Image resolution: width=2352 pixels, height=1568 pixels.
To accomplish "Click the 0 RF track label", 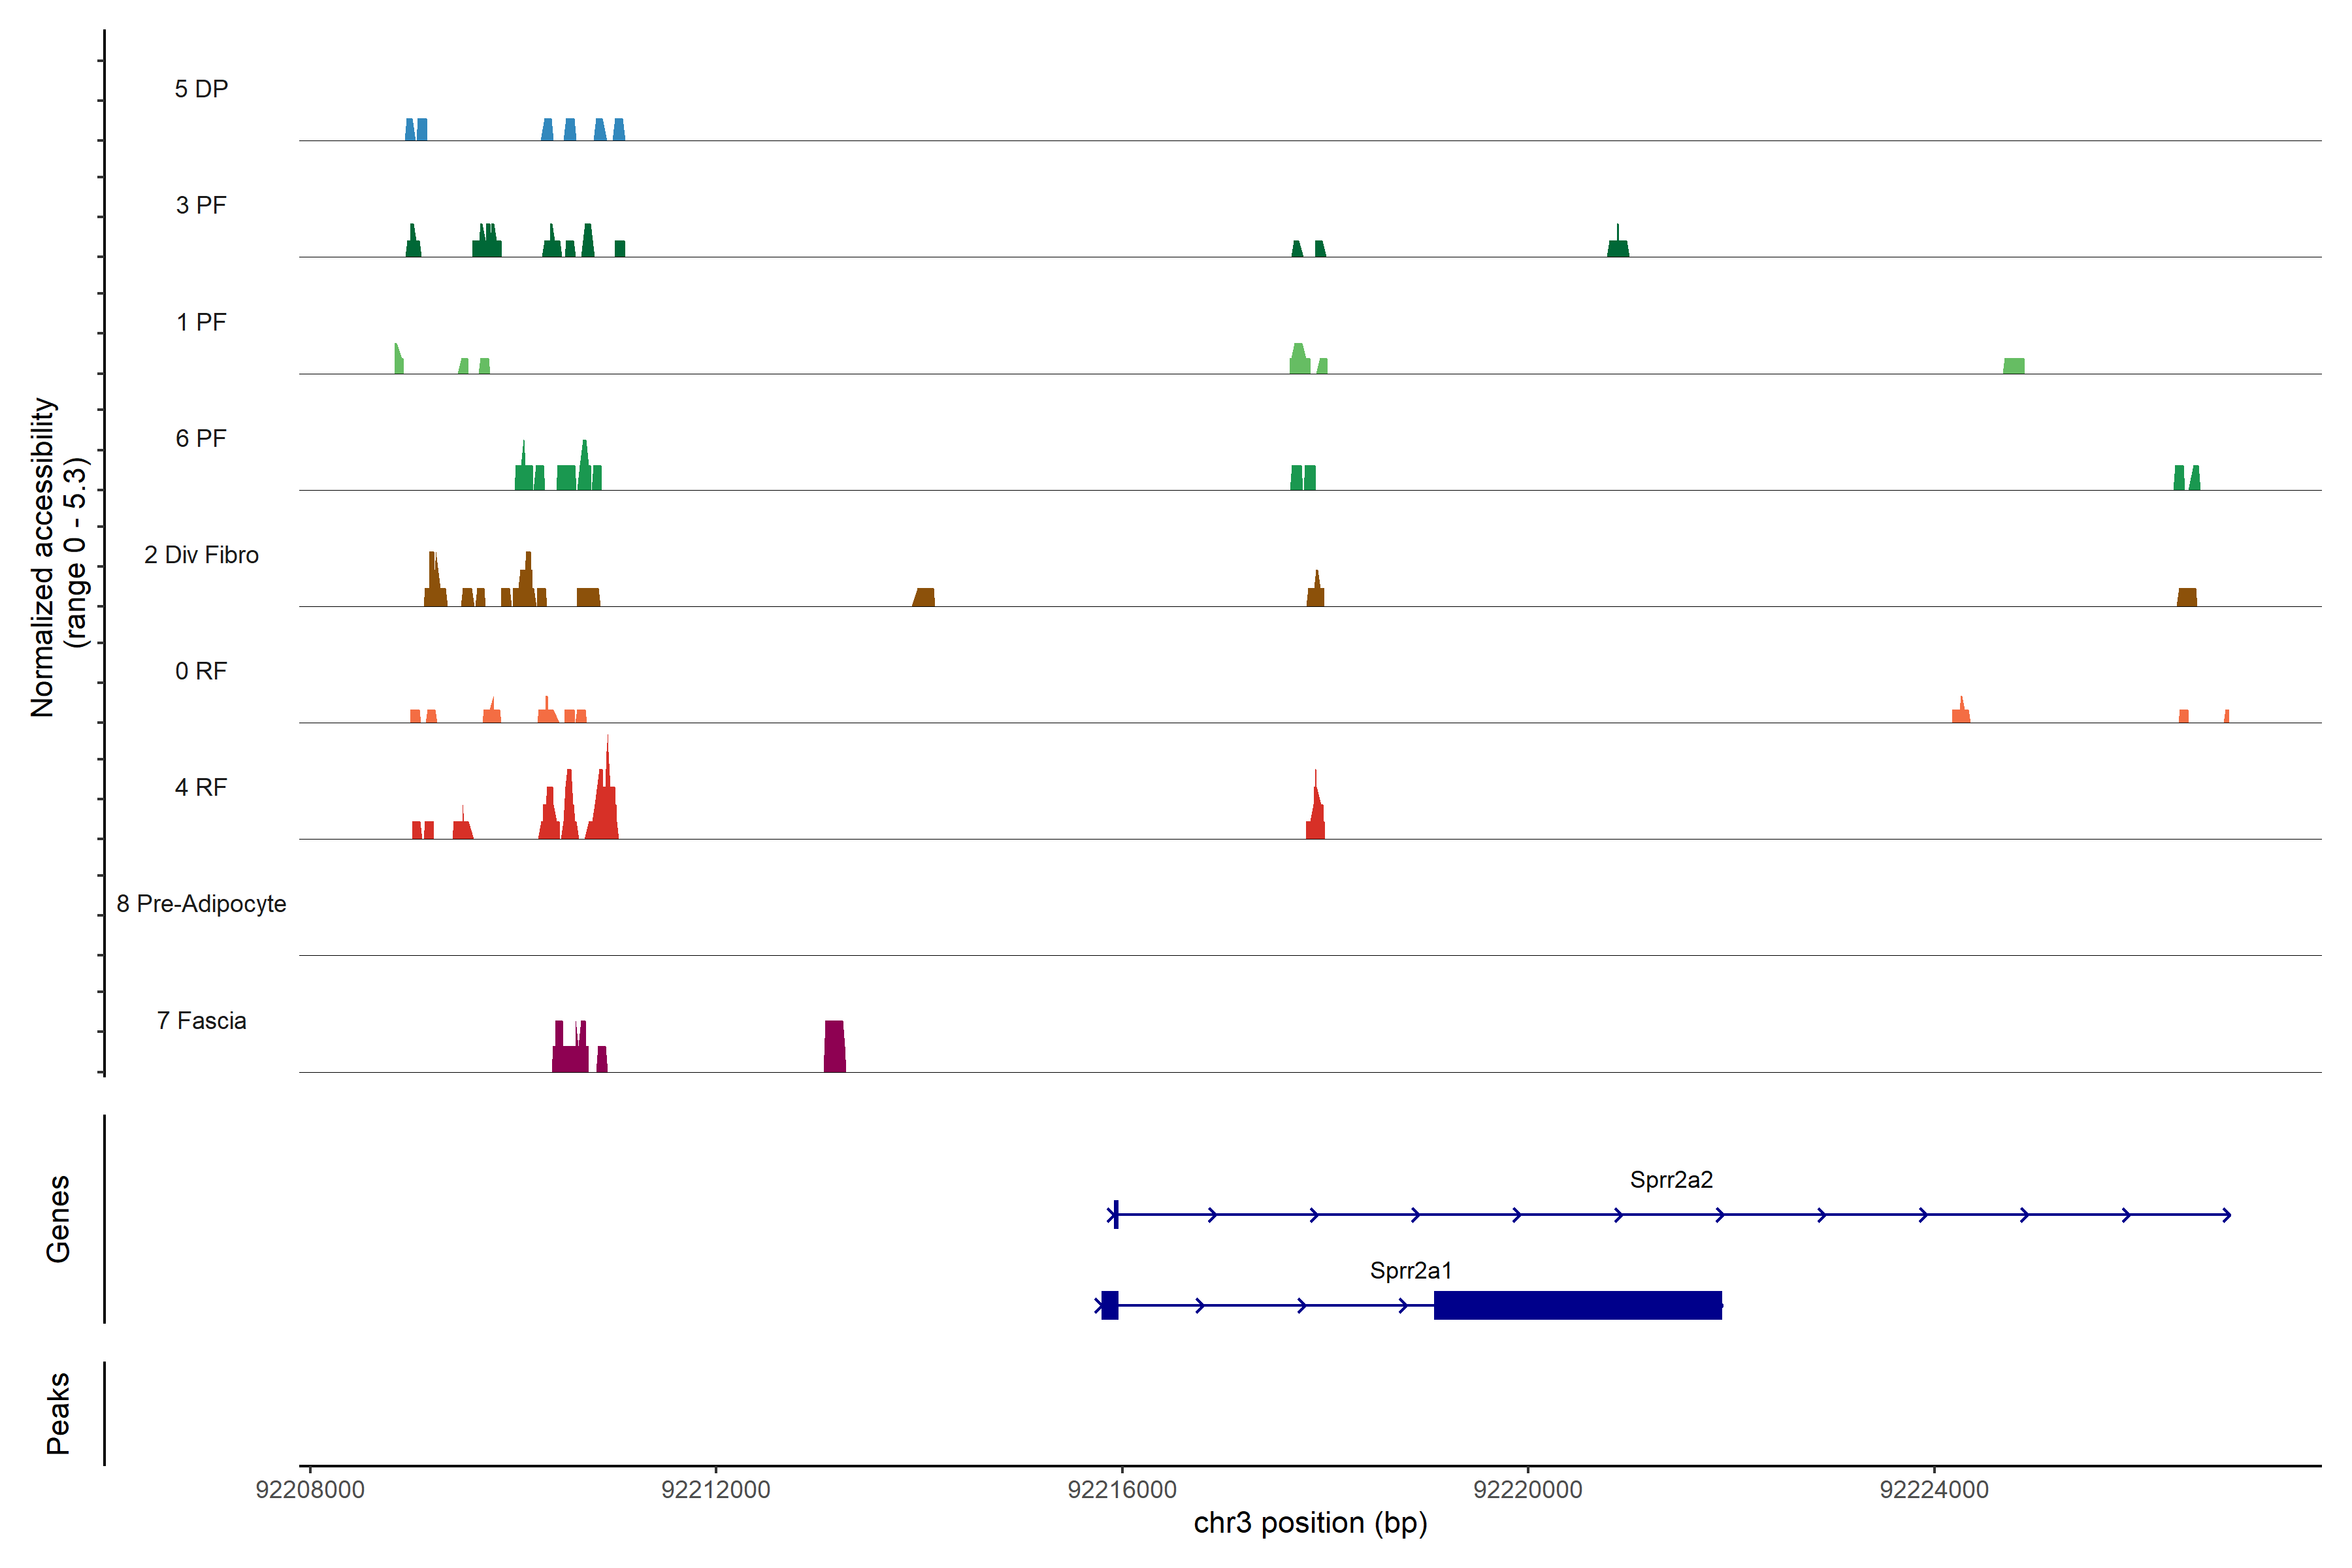I will [201, 671].
